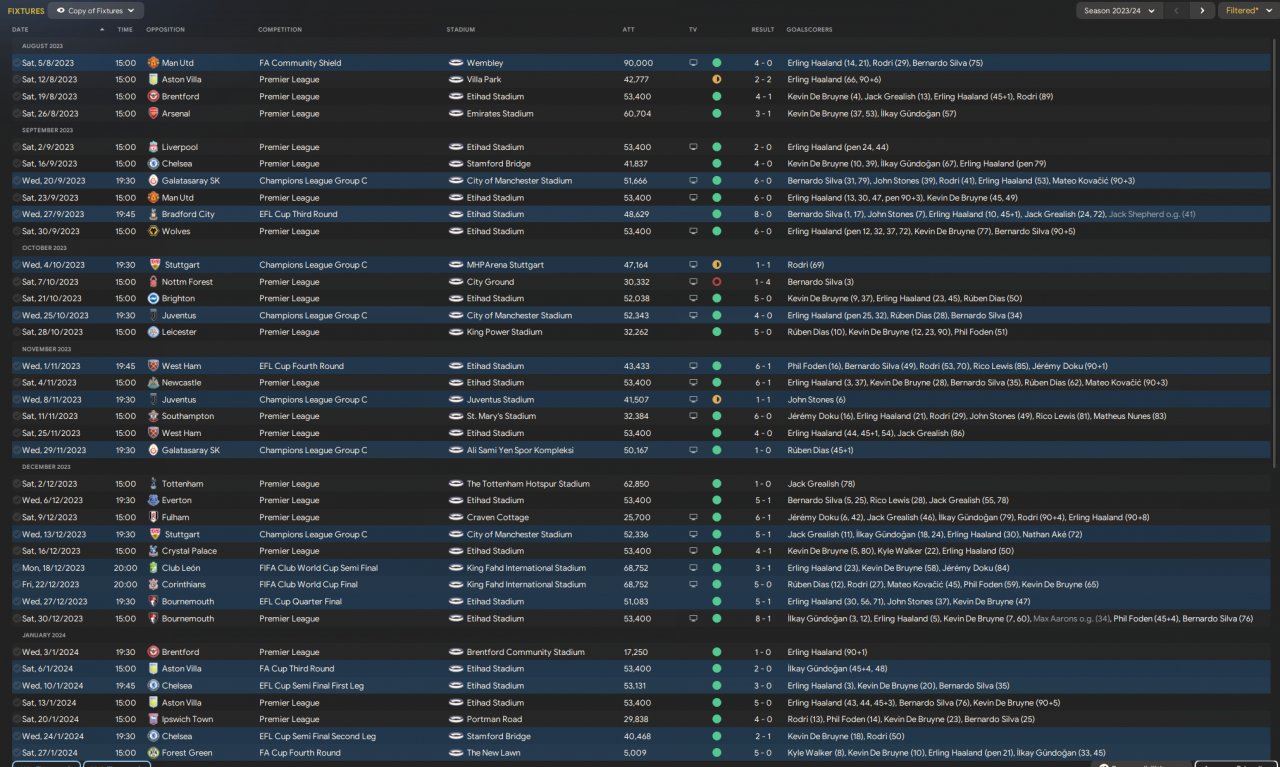The height and width of the screenshot is (767, 1280).
Task: Click the Arsenal club badge
Action: click(x=153, y=114)
